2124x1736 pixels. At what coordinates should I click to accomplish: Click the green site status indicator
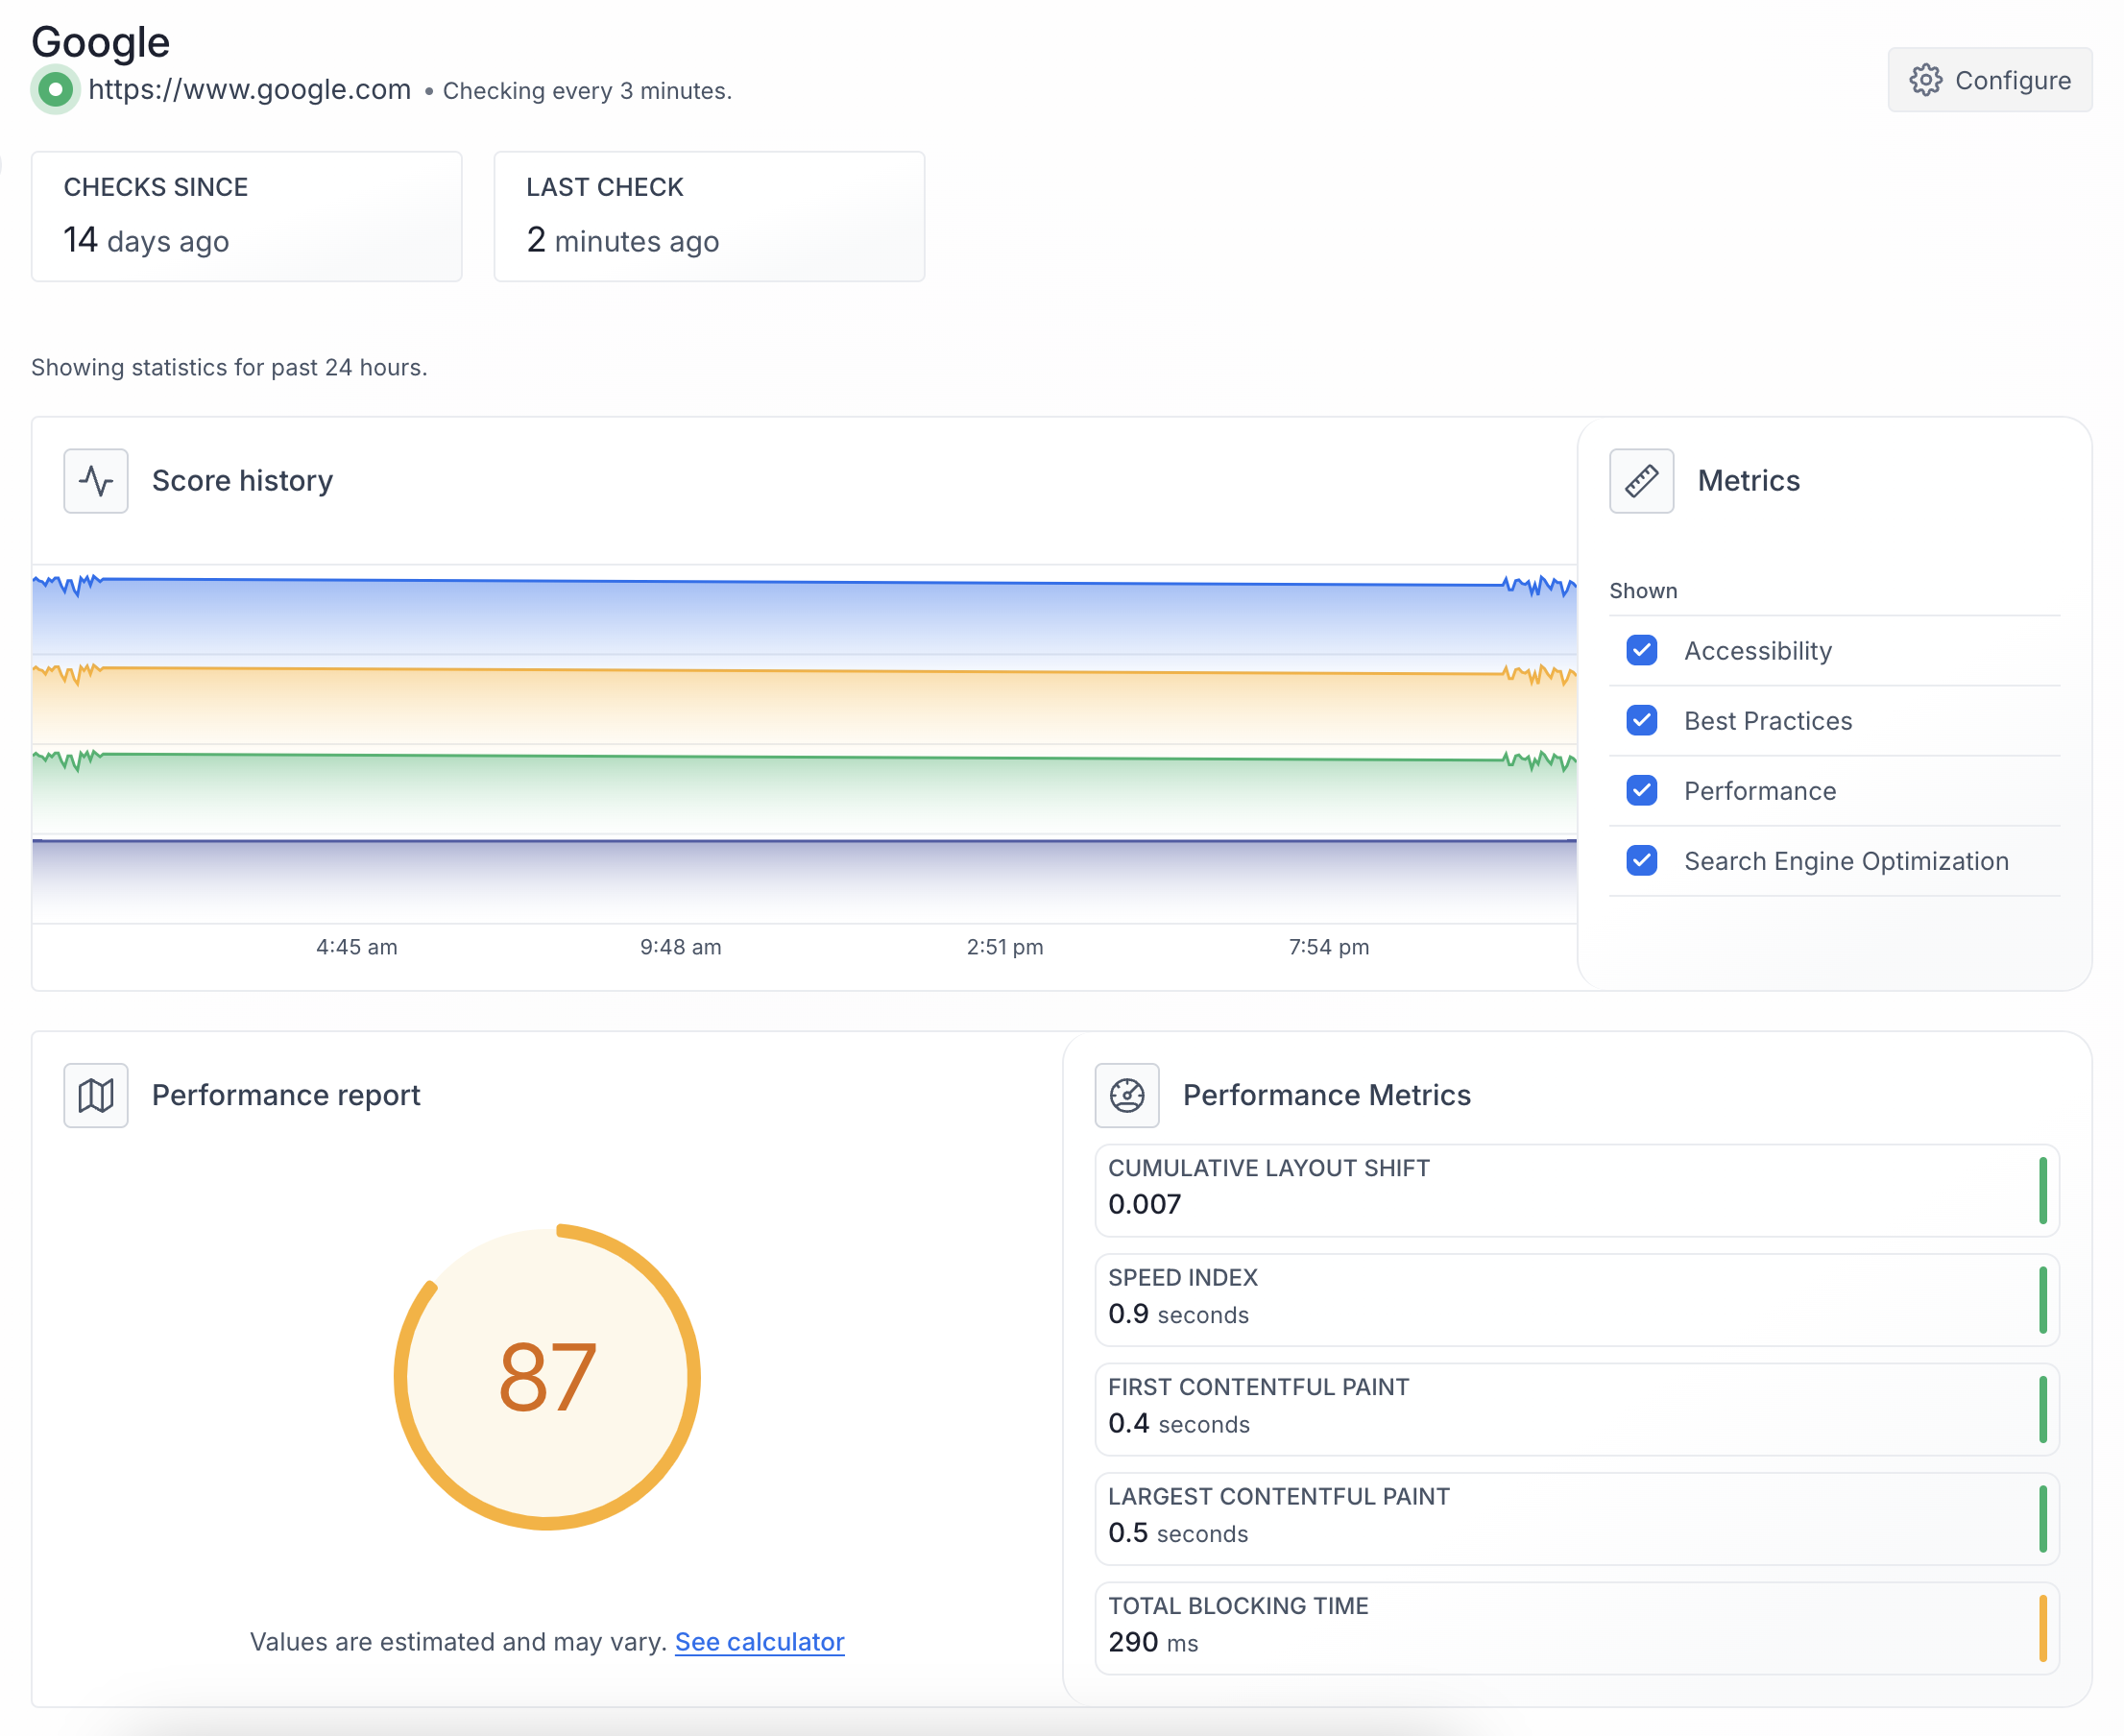coord(56,90)
